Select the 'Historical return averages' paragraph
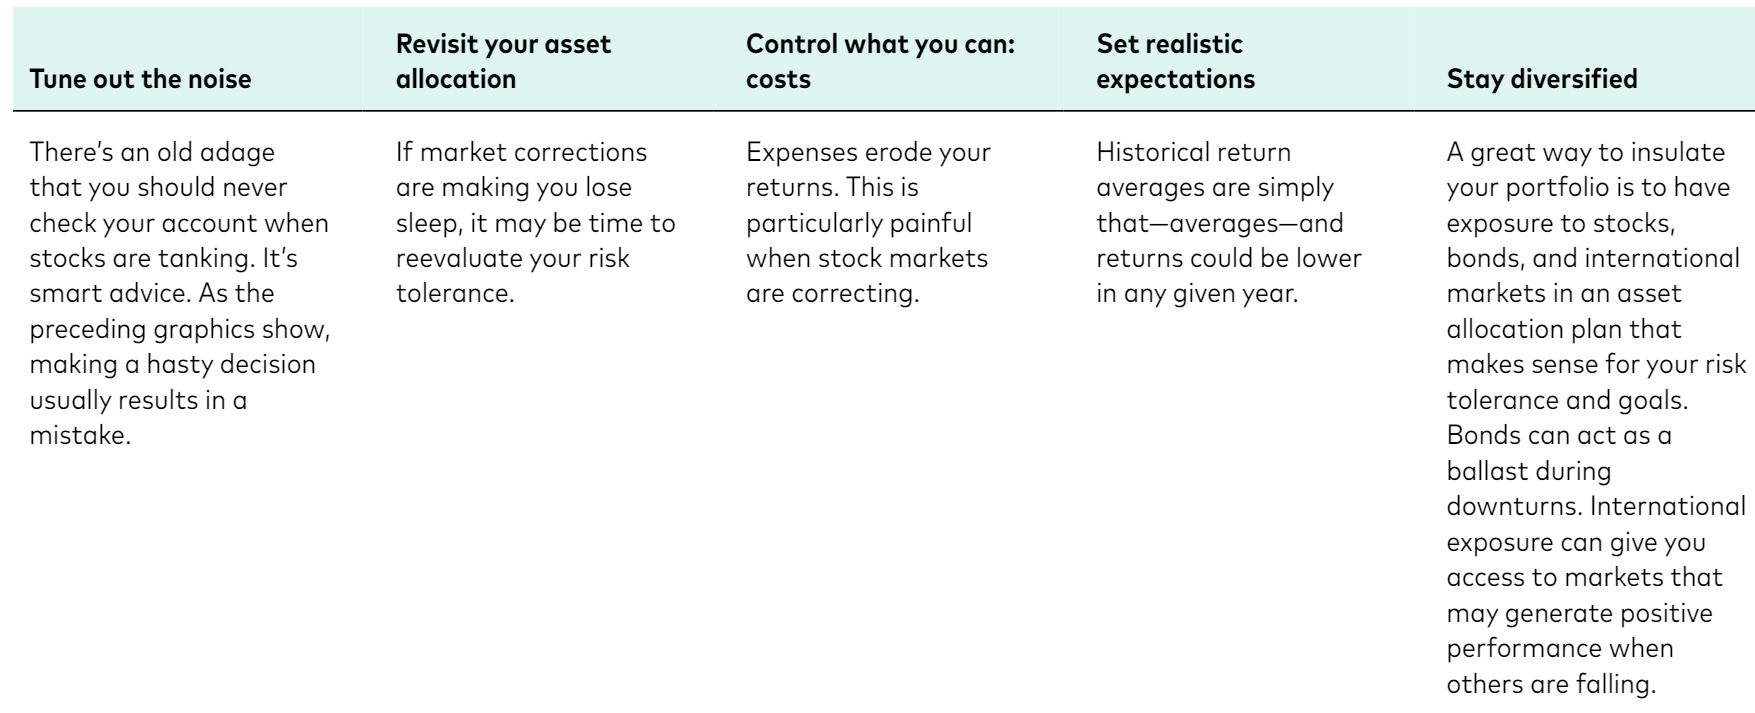 (1229, 223)
